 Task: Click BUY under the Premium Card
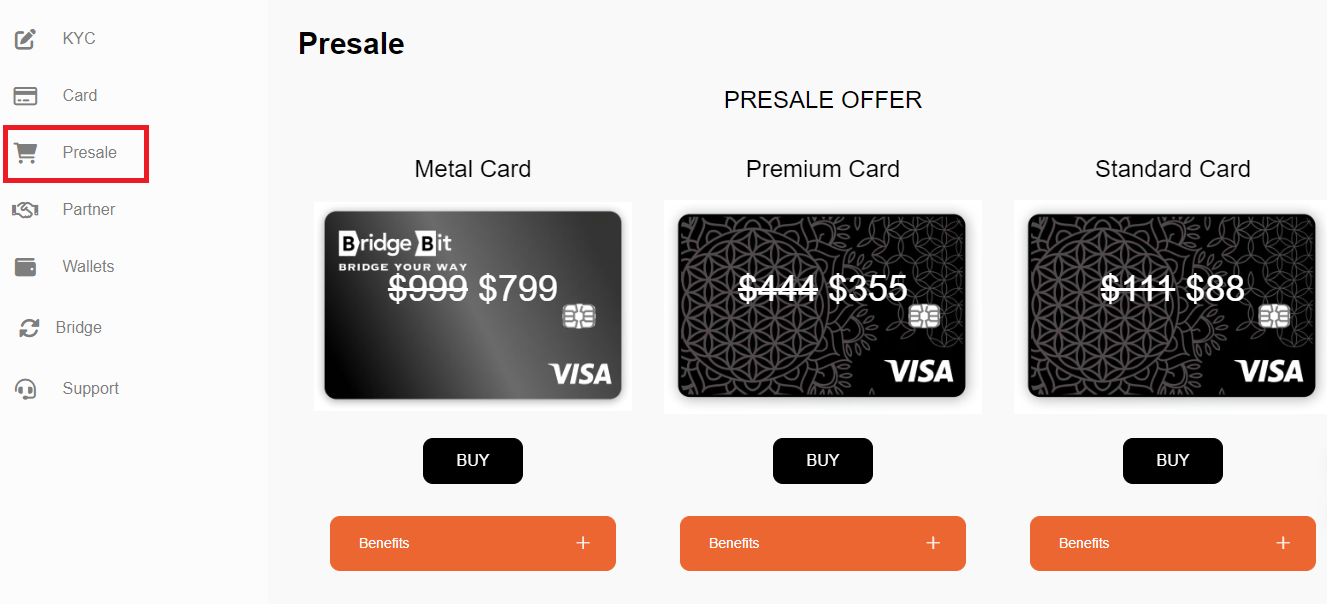coord(822,460)
